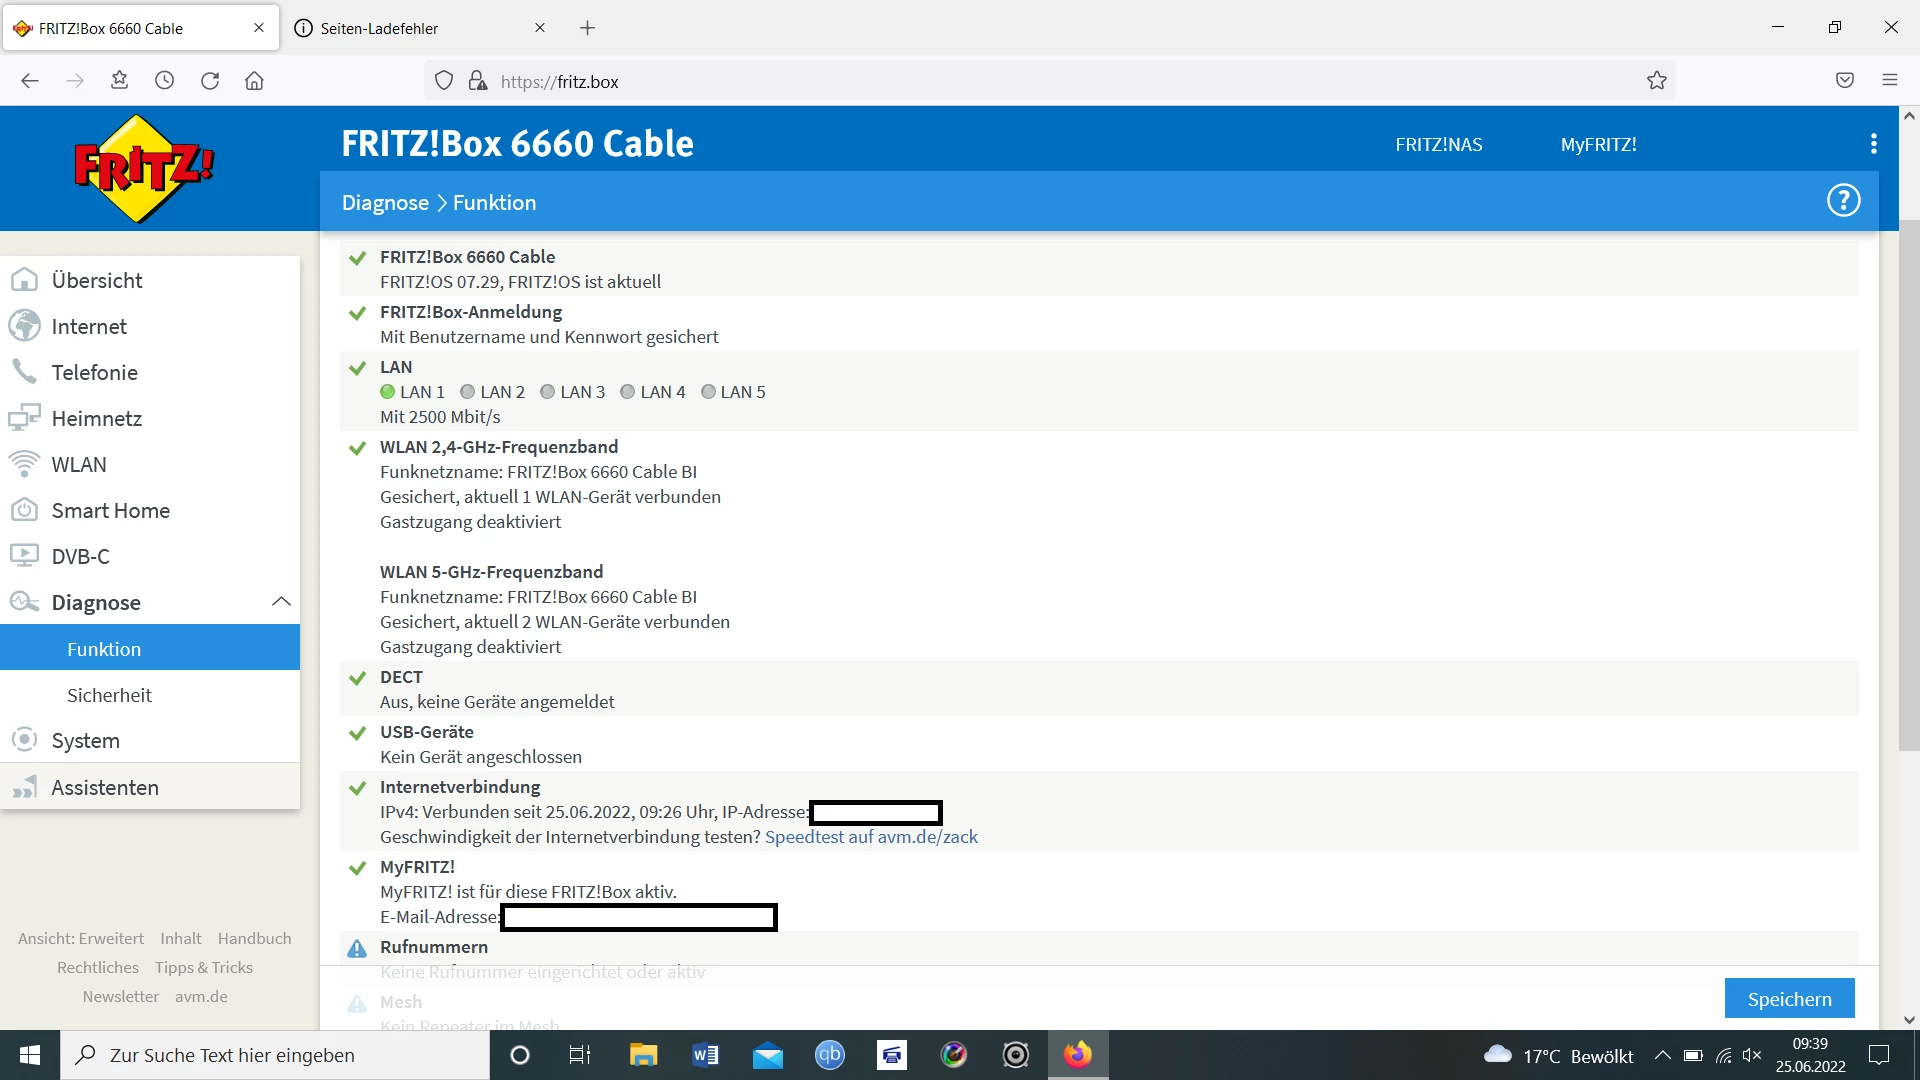Image resolution: width=1920 pixels, height=1080 pixels.
Task: Open the FRITZ!NAS header link
Action: (x=1438, y=144)
